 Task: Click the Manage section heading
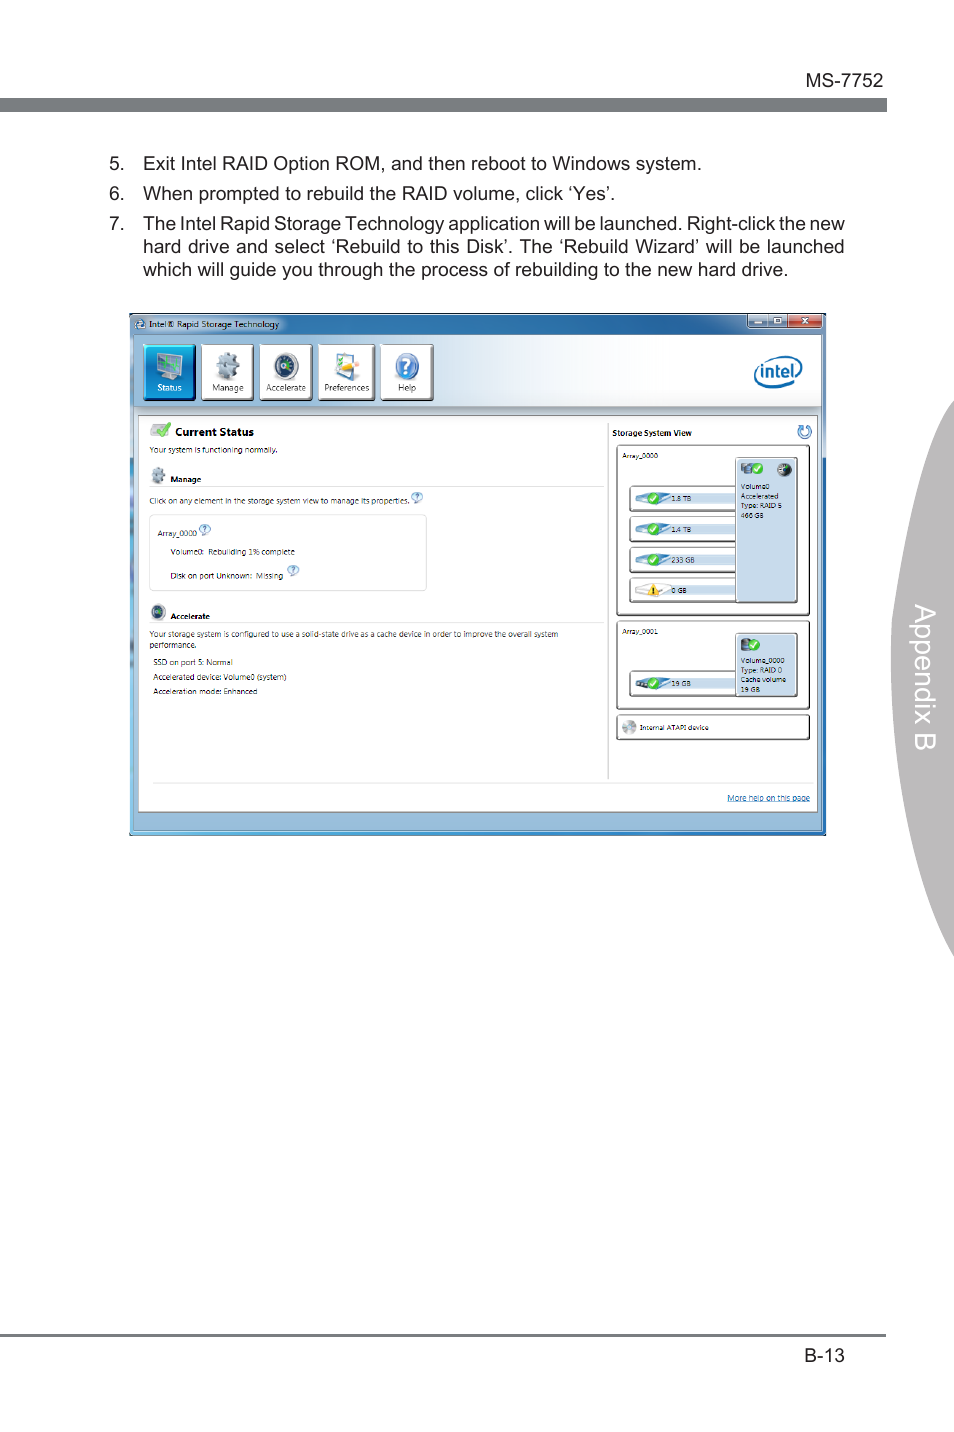[x=186, y=479]
